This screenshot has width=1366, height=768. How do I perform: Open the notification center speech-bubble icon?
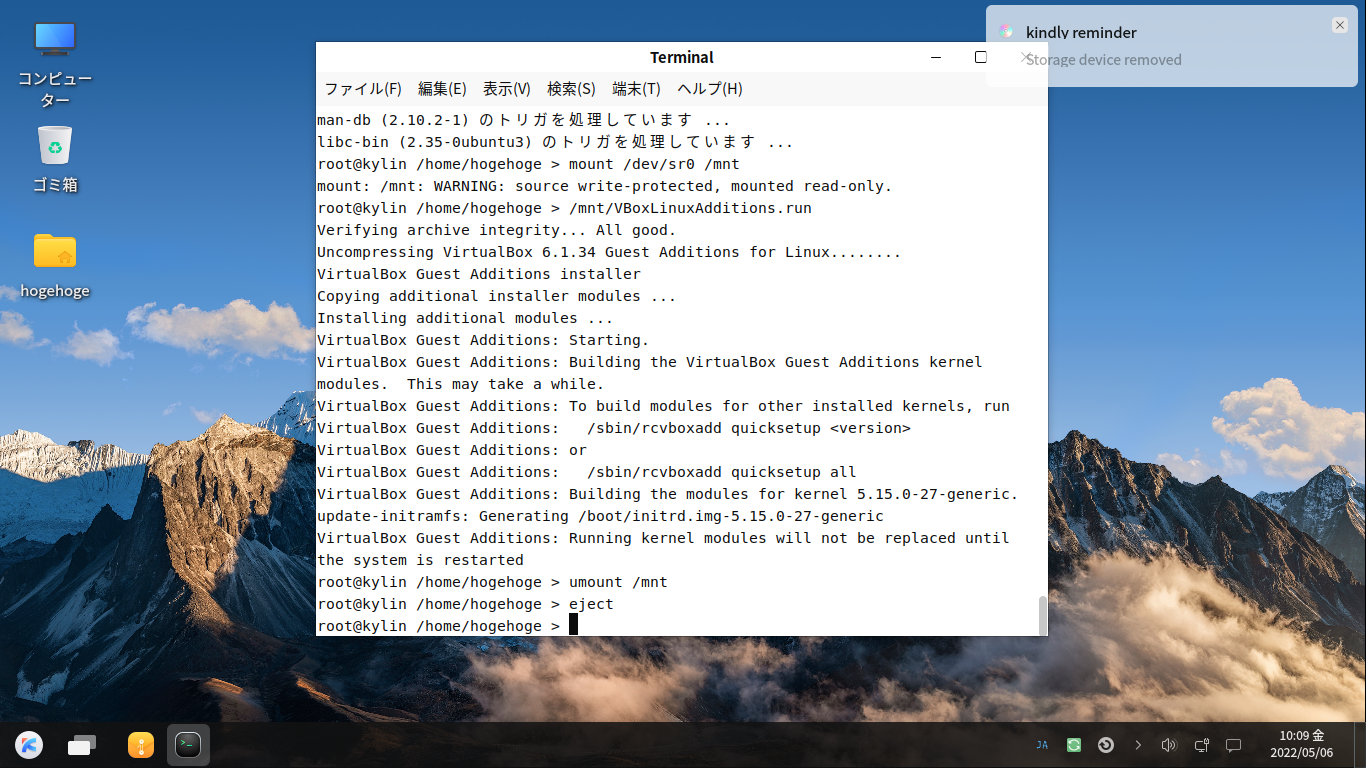coord(1234,745)
